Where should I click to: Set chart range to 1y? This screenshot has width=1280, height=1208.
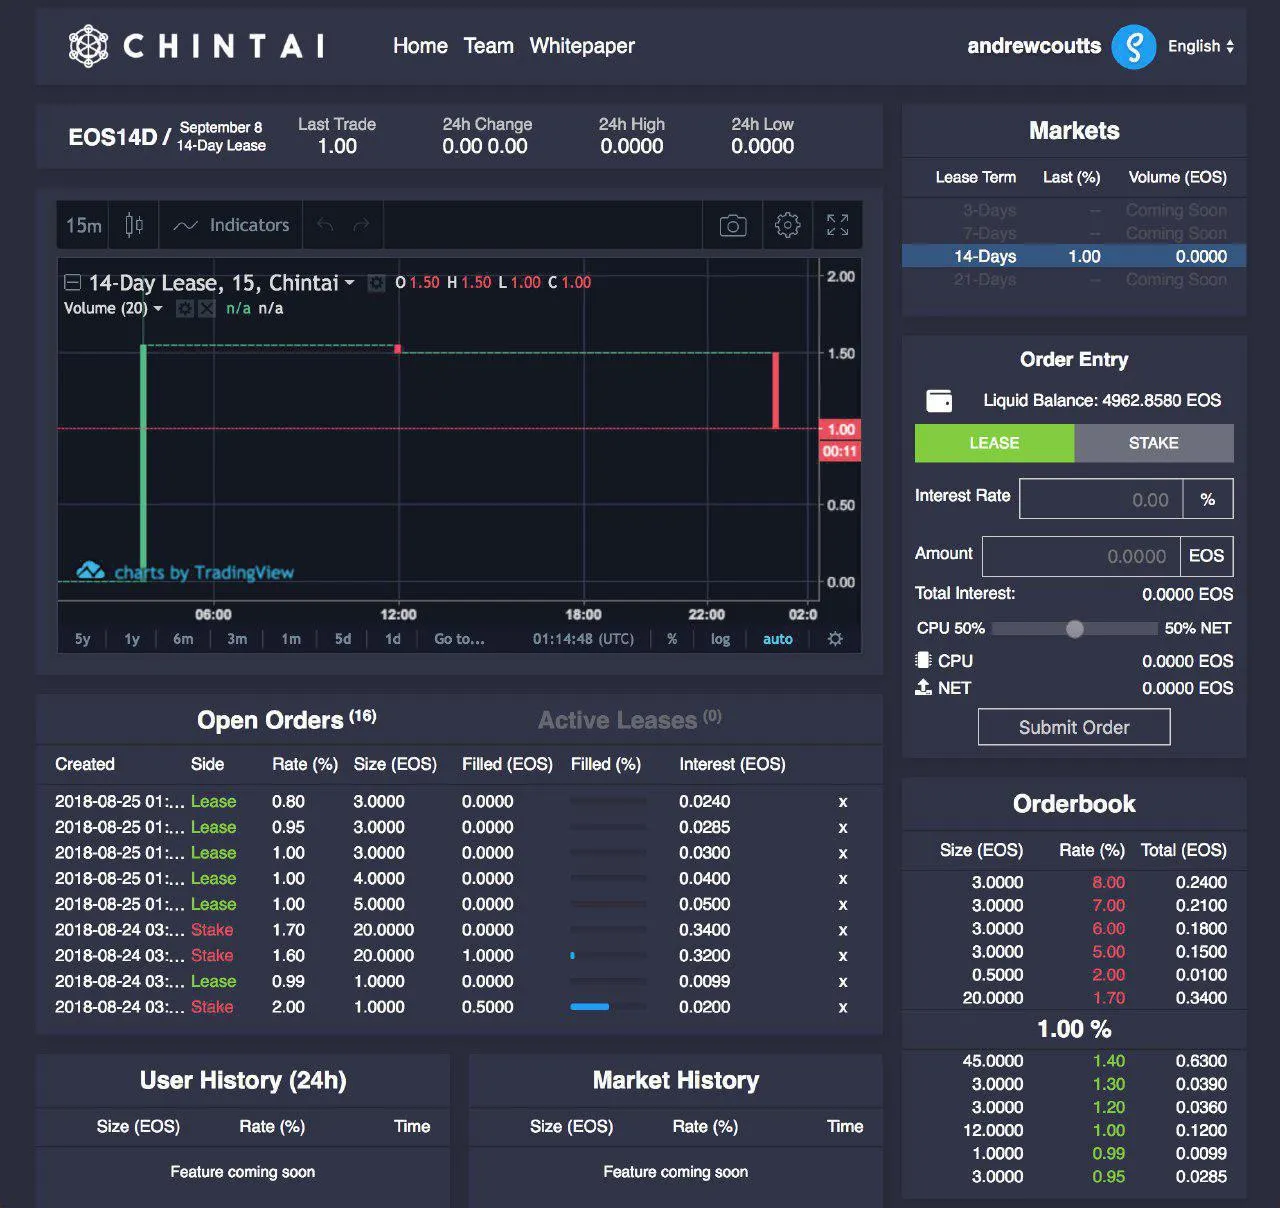click(x=132, y=639)
